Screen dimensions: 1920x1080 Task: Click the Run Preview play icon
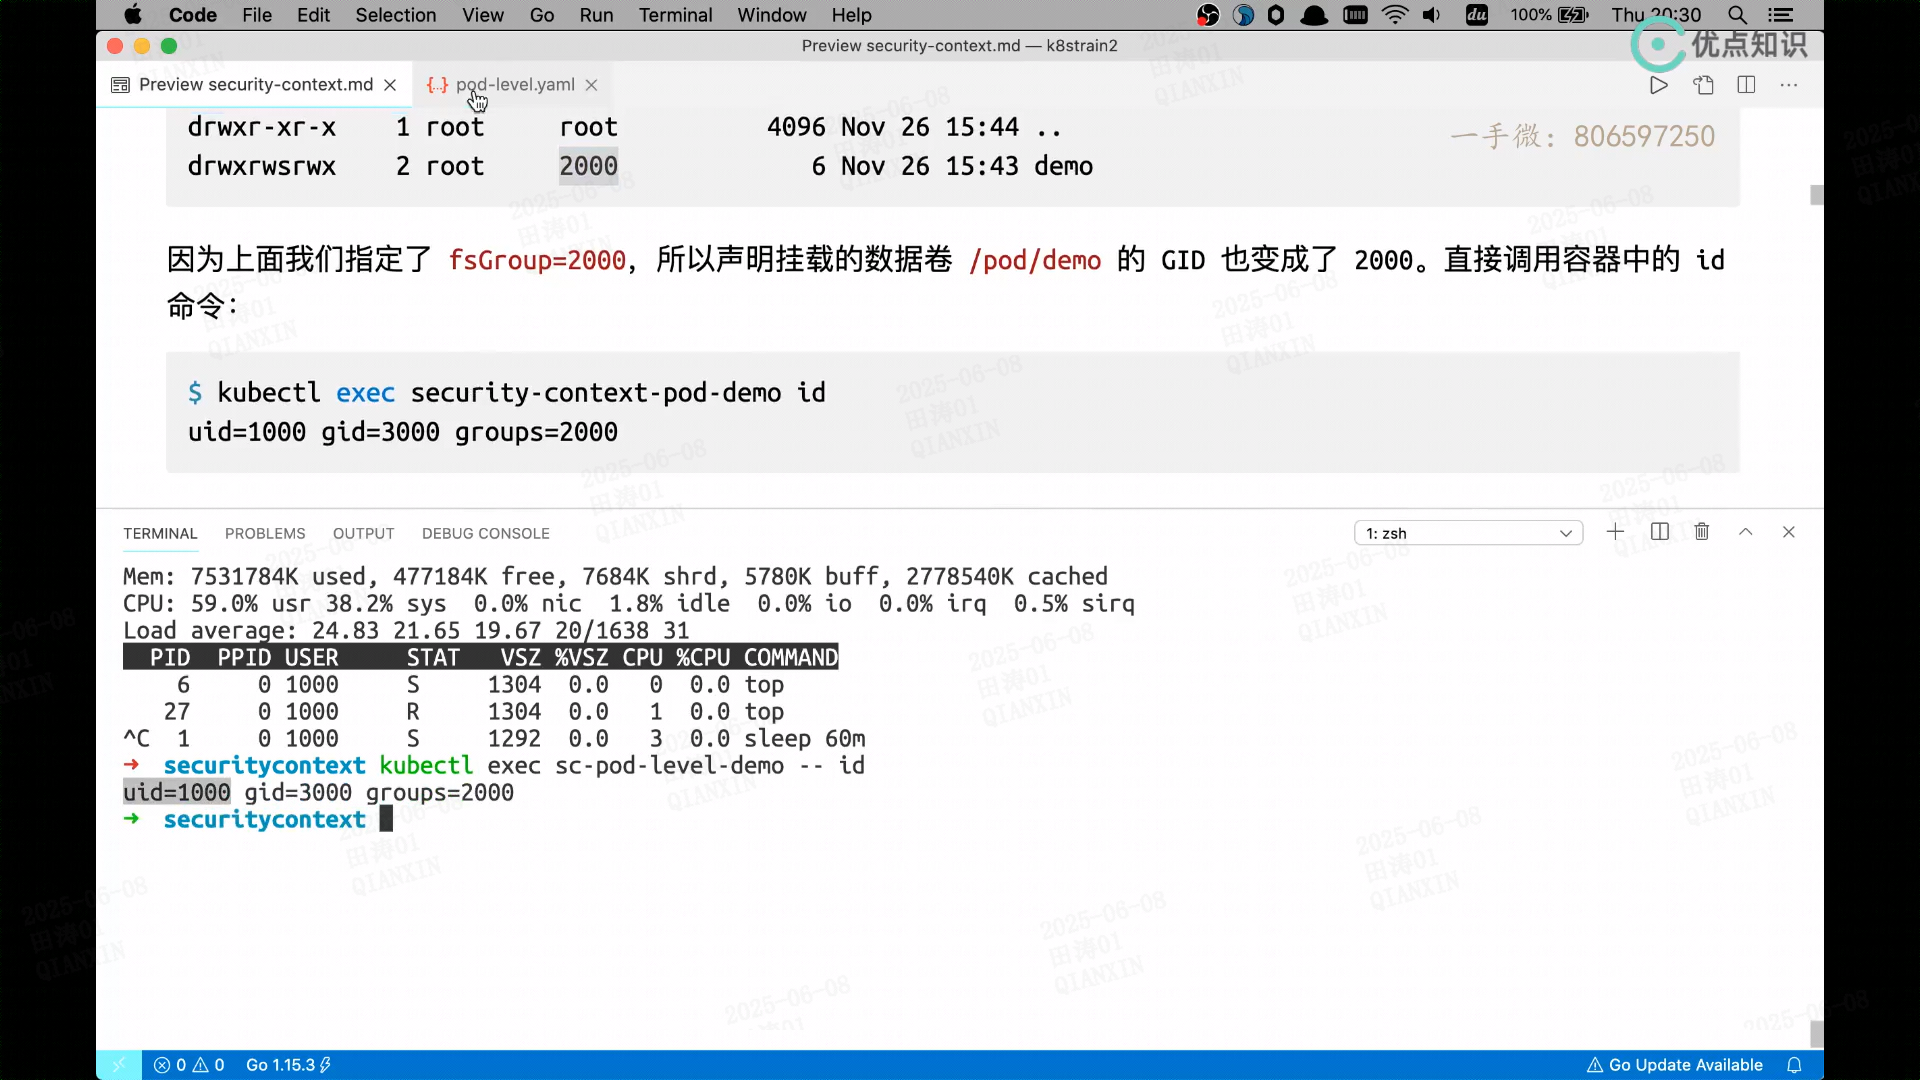(1658, 85)
